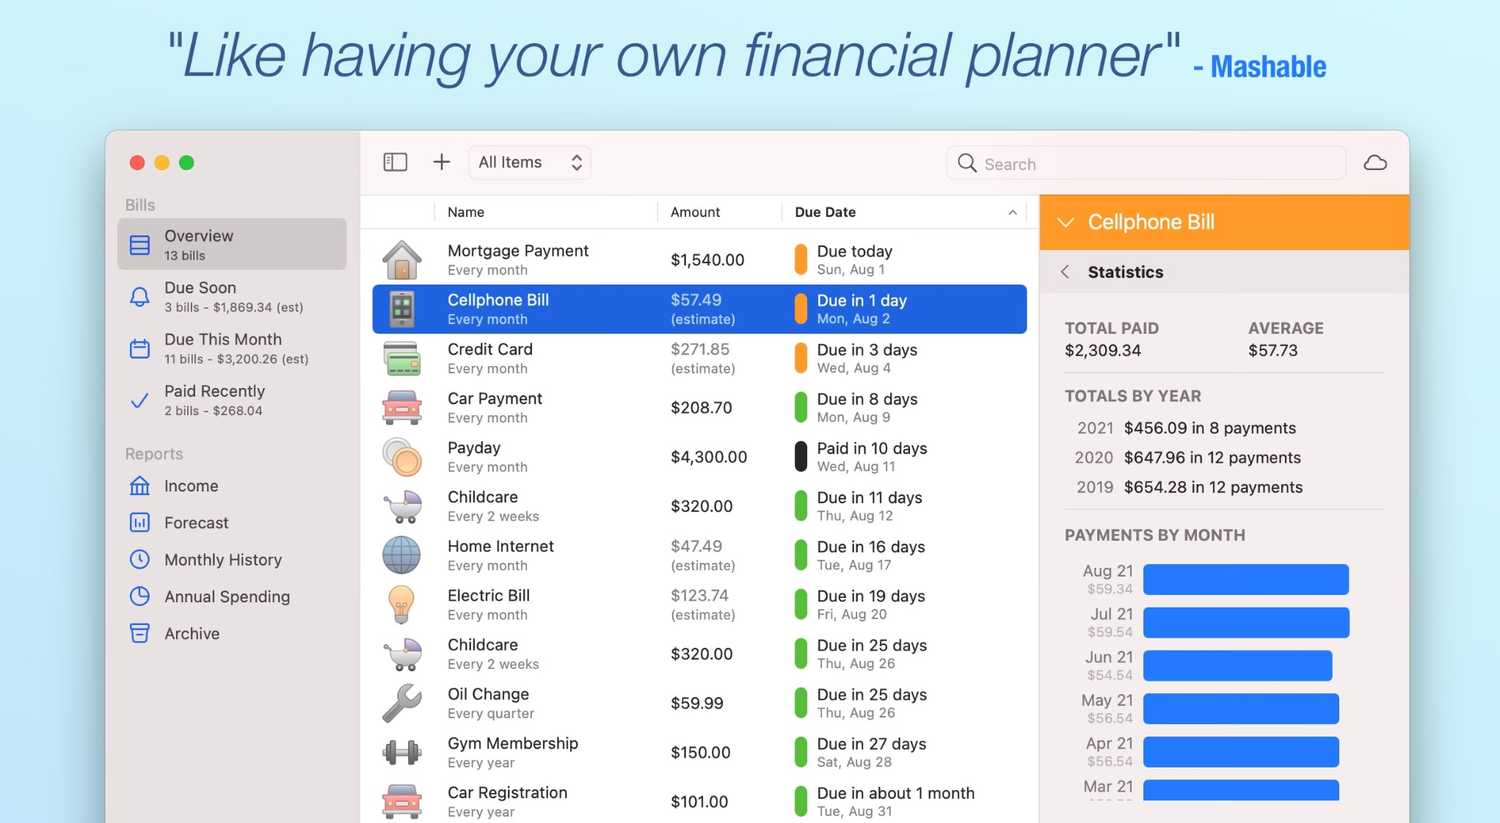1500x823 pixels.
Task: Select the Credit Card bill row
Action: (x=700, y=359)
